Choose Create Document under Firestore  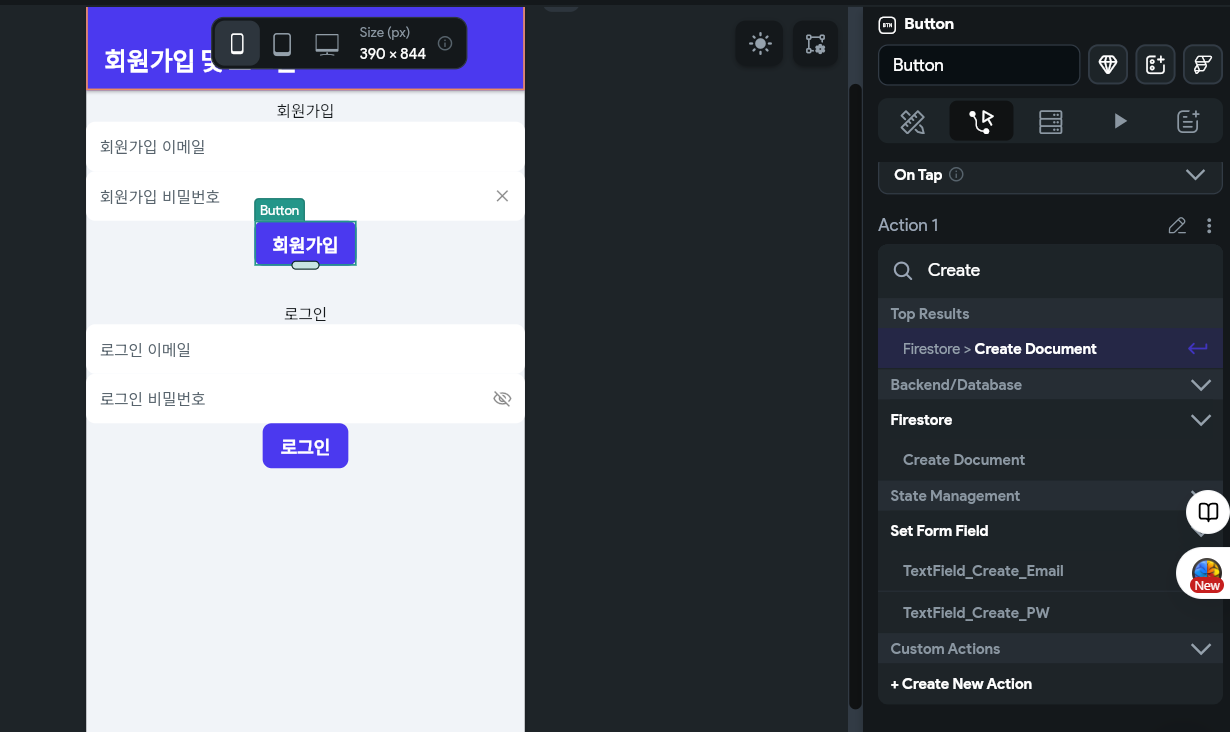click(964, 460)
